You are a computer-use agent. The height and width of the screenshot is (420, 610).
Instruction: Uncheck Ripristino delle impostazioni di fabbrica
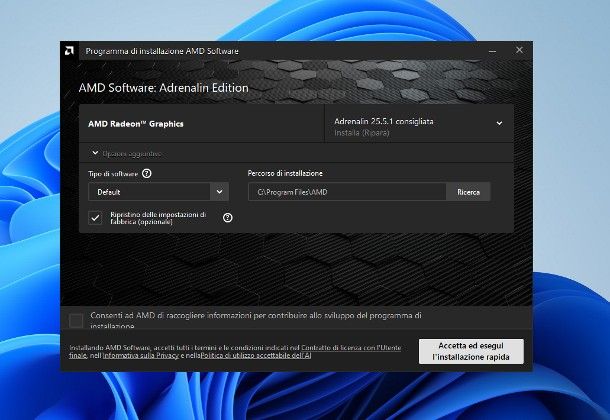(x=95, y=217)
